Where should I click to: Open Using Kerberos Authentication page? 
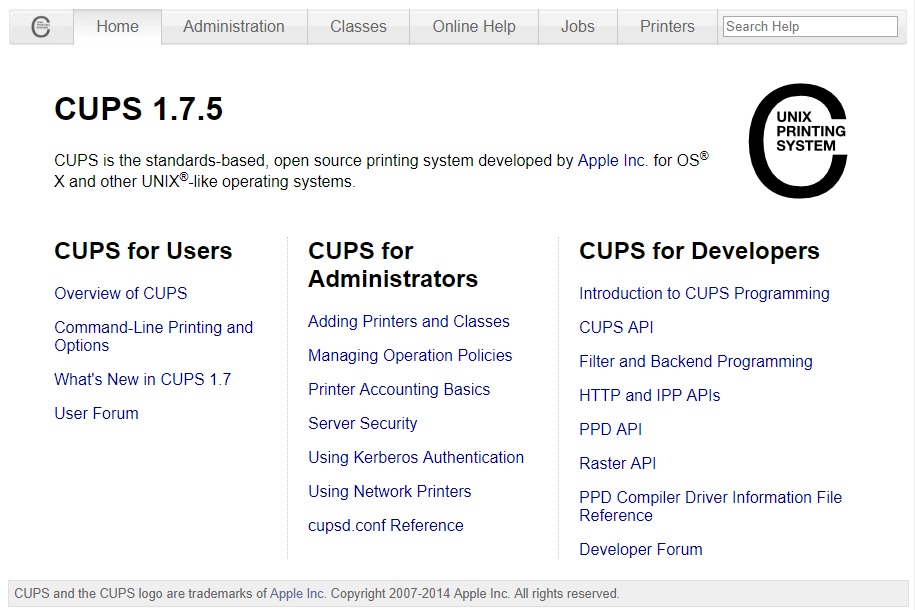(x=416, y=457)
